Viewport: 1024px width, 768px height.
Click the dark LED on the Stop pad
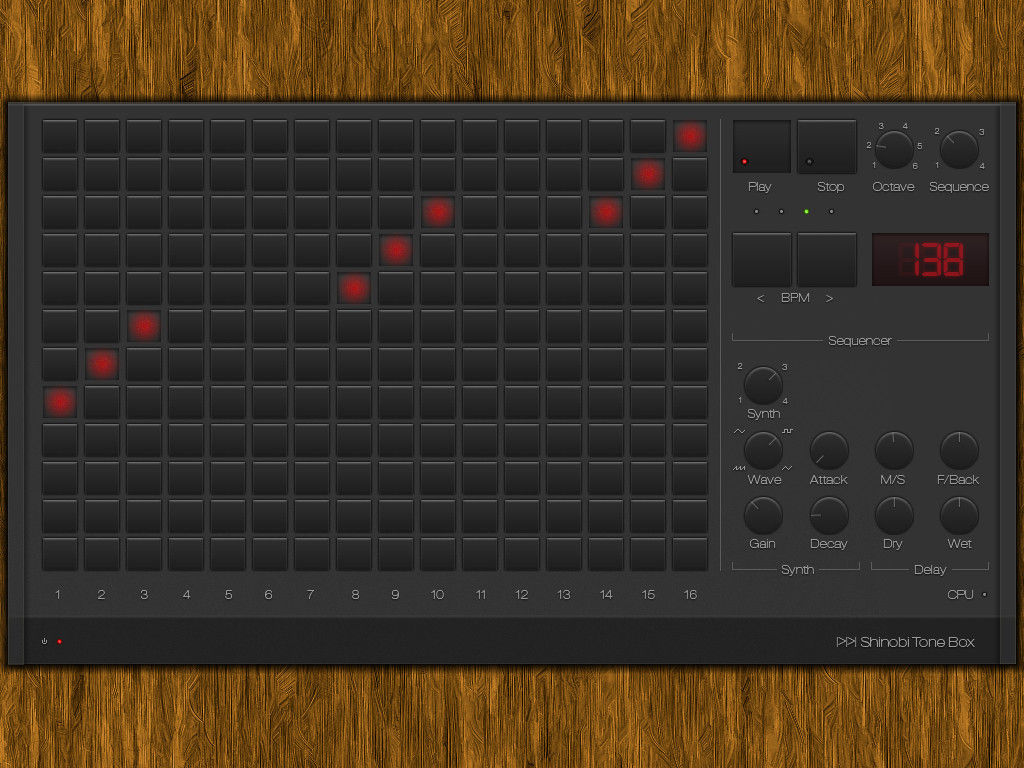point(809,161)
